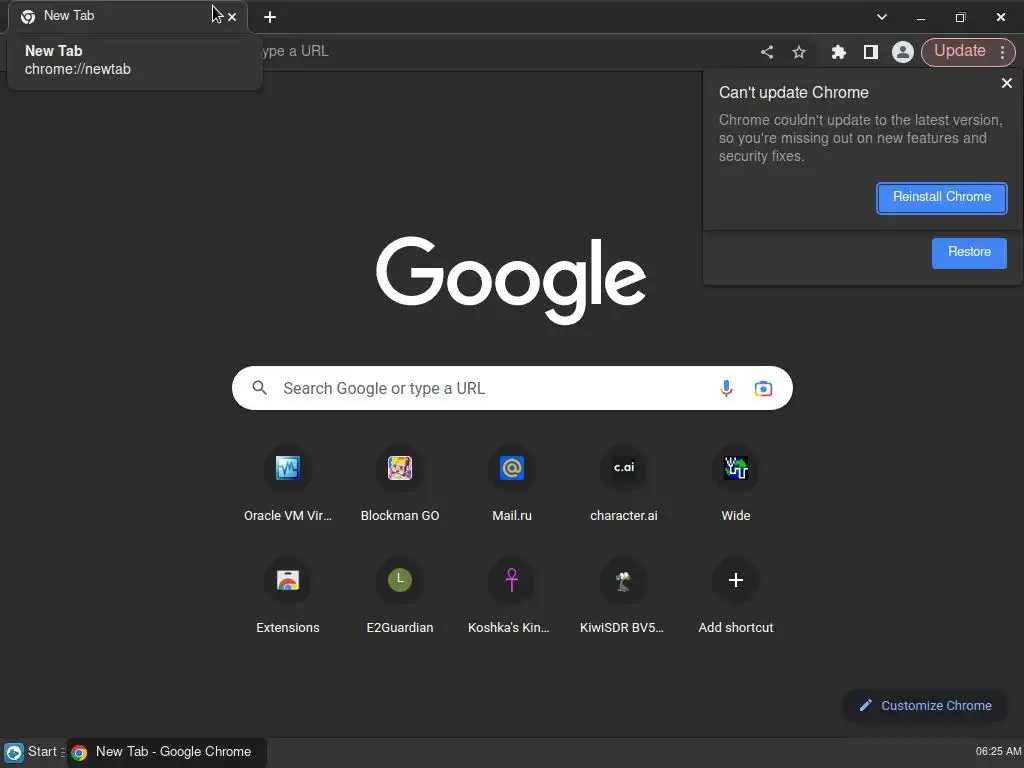This screenshot has height=768, width=1024.
Task: Click the Can't update Chrome heading
Action: (x=793, y=93)
